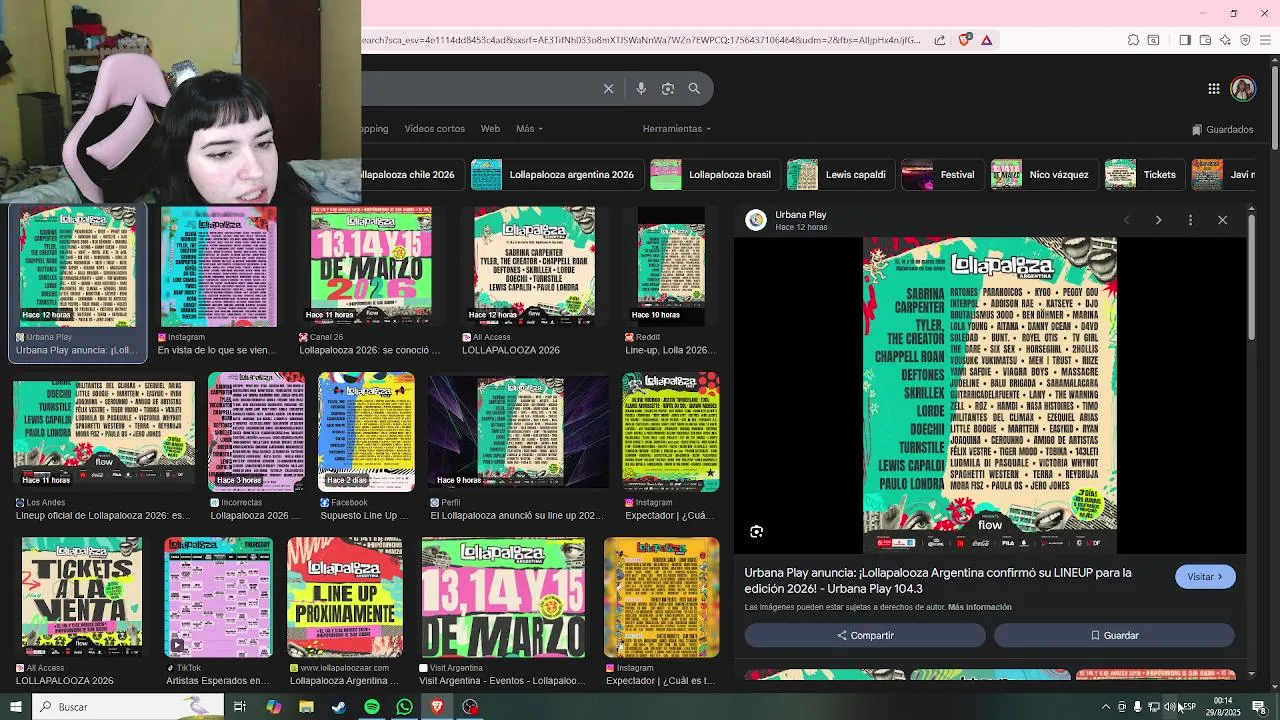Open Facebook Supuesto Line Up thumbnail

[366, 431]
